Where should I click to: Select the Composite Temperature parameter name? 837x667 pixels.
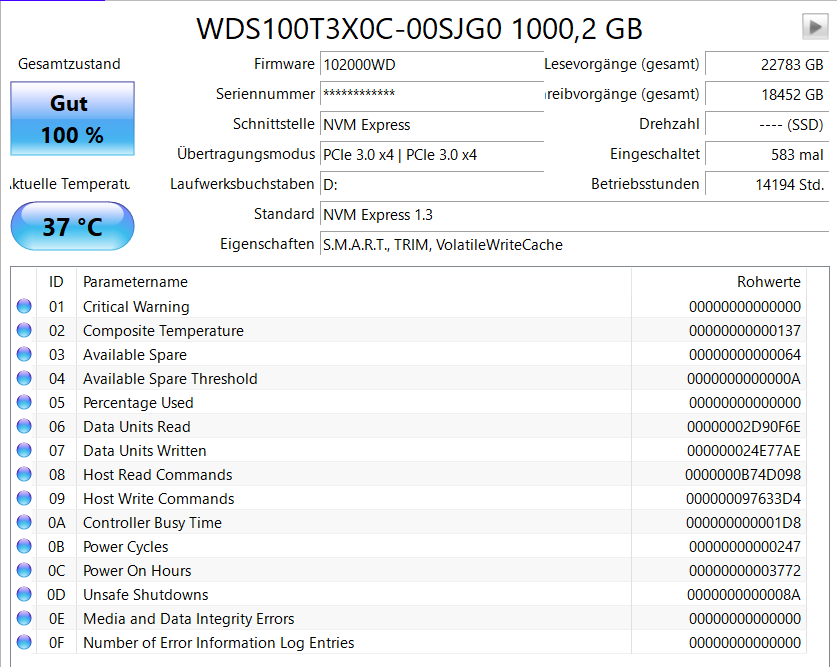(x=163, y=331)
